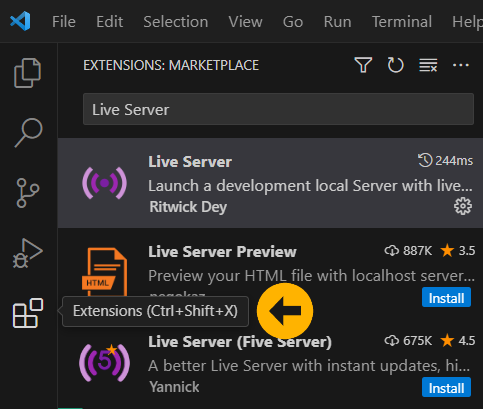Refresh the extensions marketplace list
This screenshot has height=411, width=483.
coord(395,65)
